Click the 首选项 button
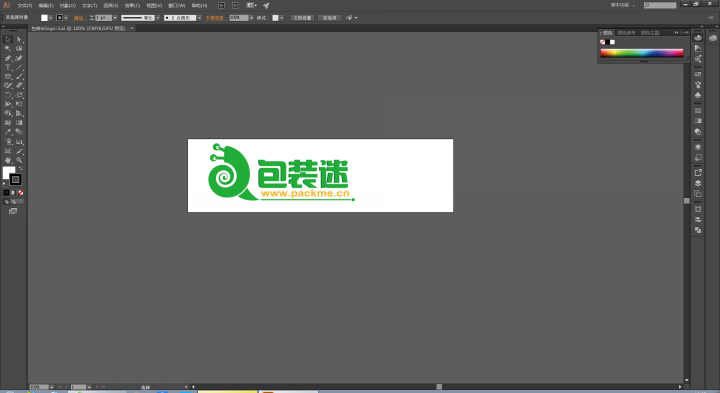720x393 pixels. tap(329, 18)
